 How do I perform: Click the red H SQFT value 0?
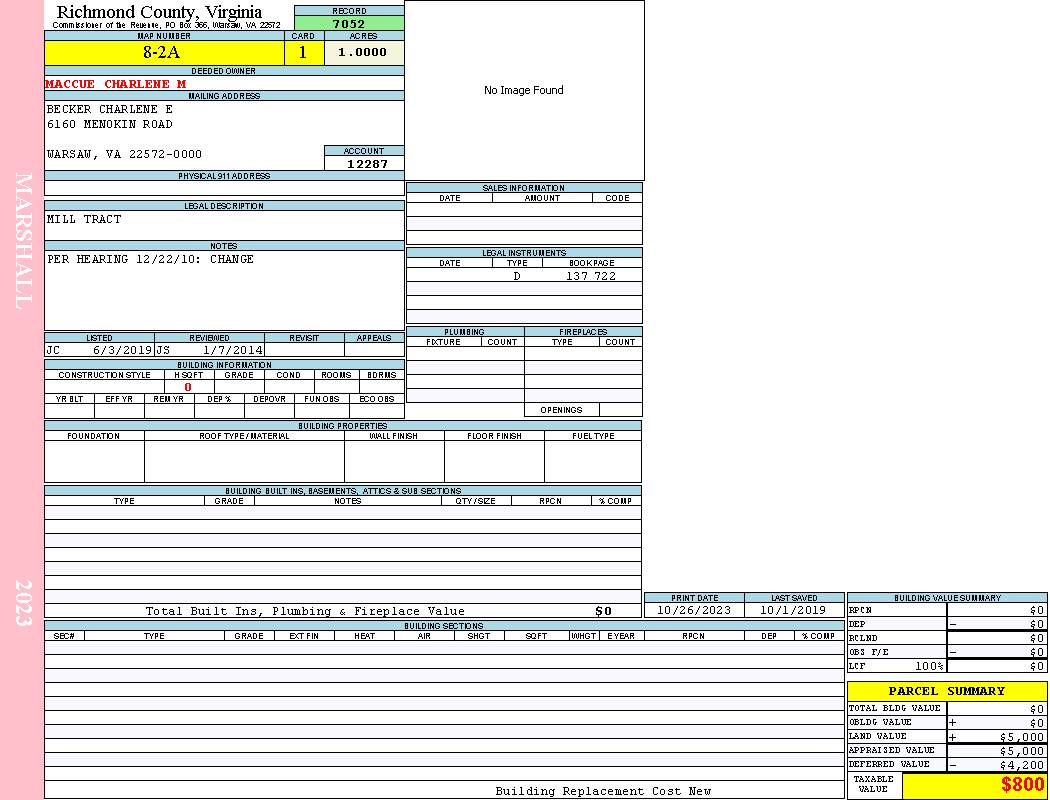[187, 387]
